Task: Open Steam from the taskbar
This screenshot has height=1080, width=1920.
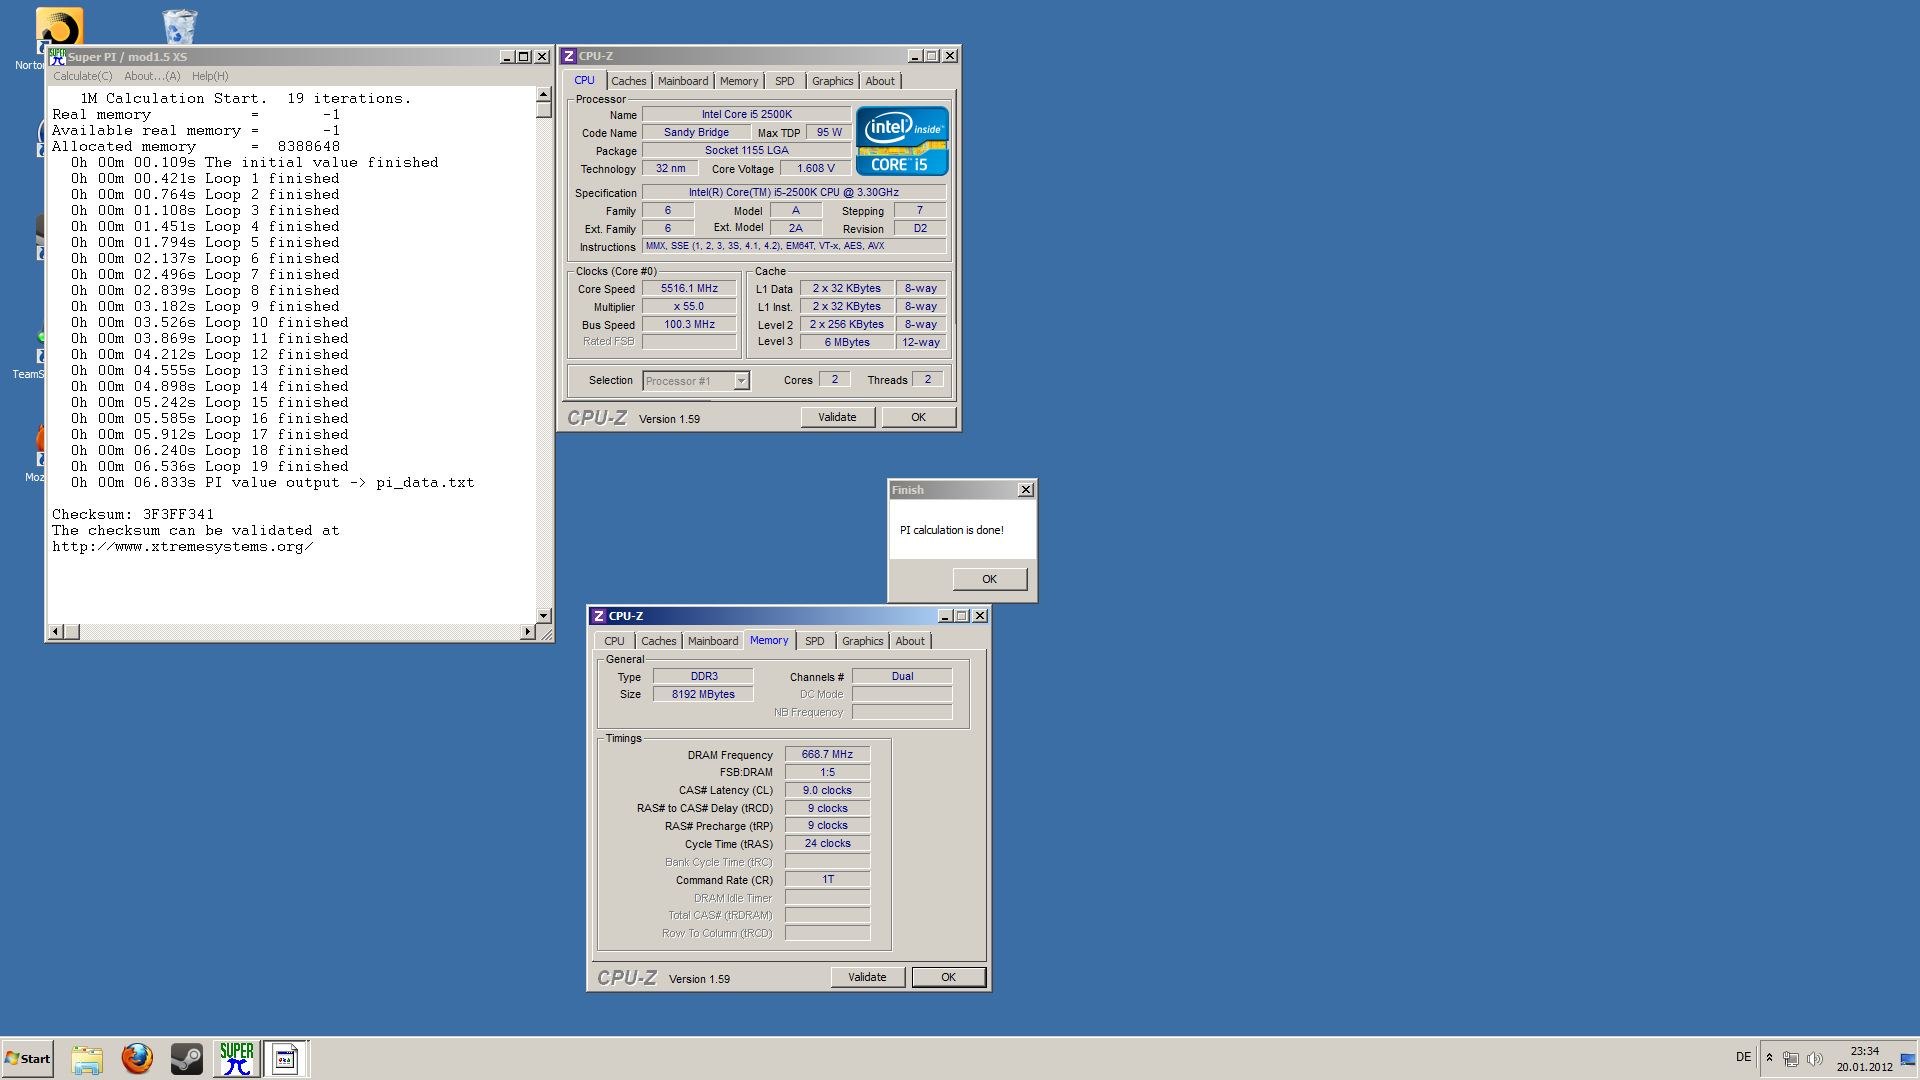Action: (x=187, y=1058)
